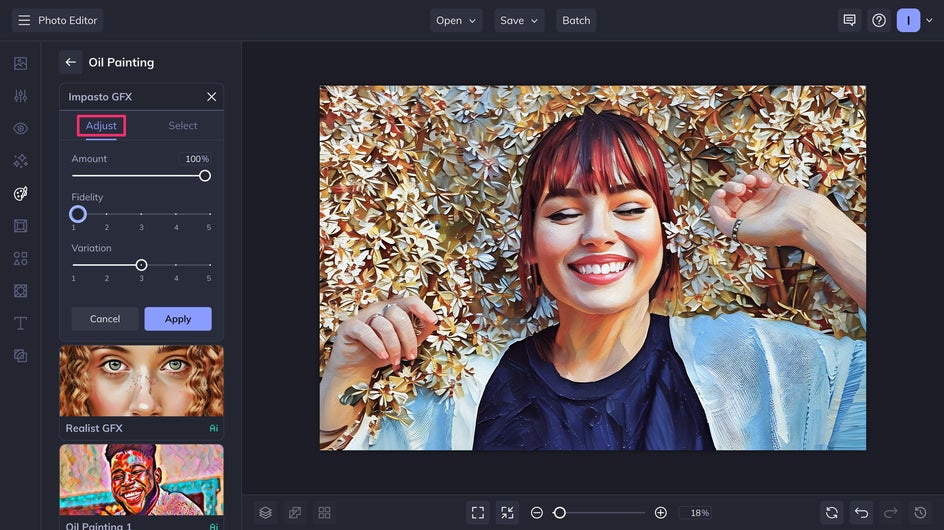The height and width of the screenshot is (530, 944).
Task: Click the 18% zoom value field
Action: (697, 513)
